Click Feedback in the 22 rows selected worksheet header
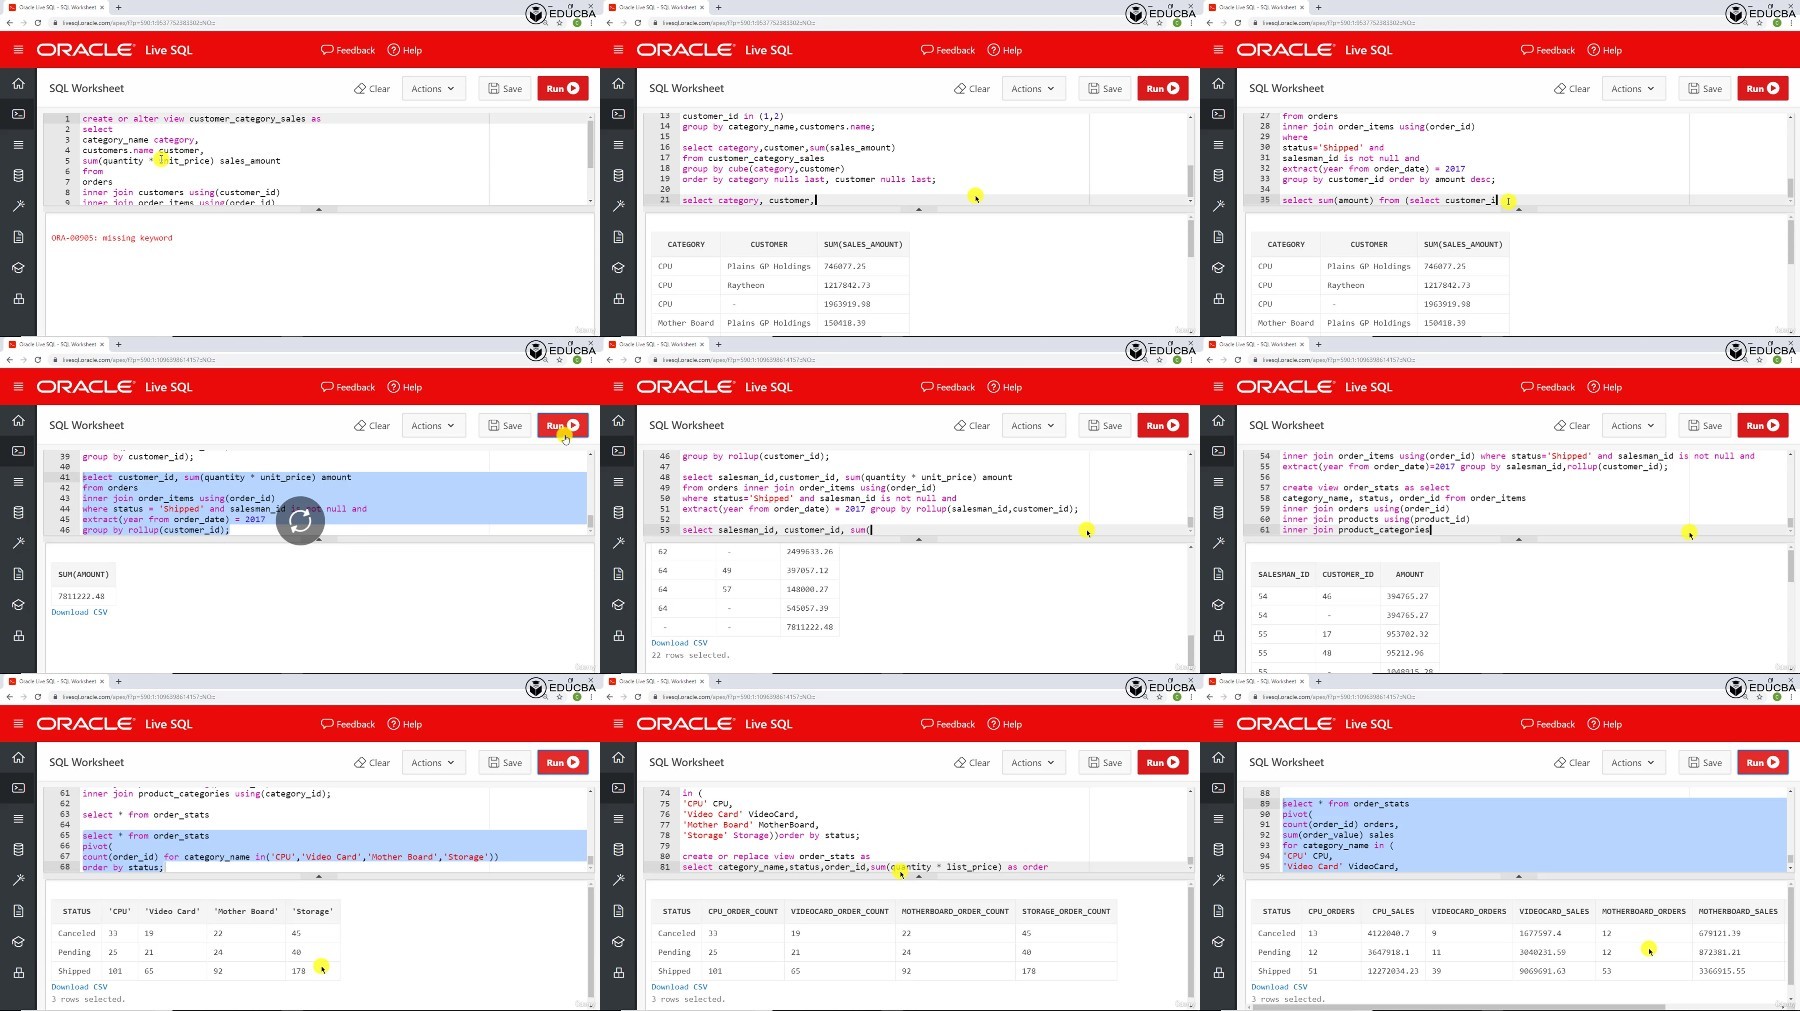1800x1011 pixels. [x=948, y=387]
